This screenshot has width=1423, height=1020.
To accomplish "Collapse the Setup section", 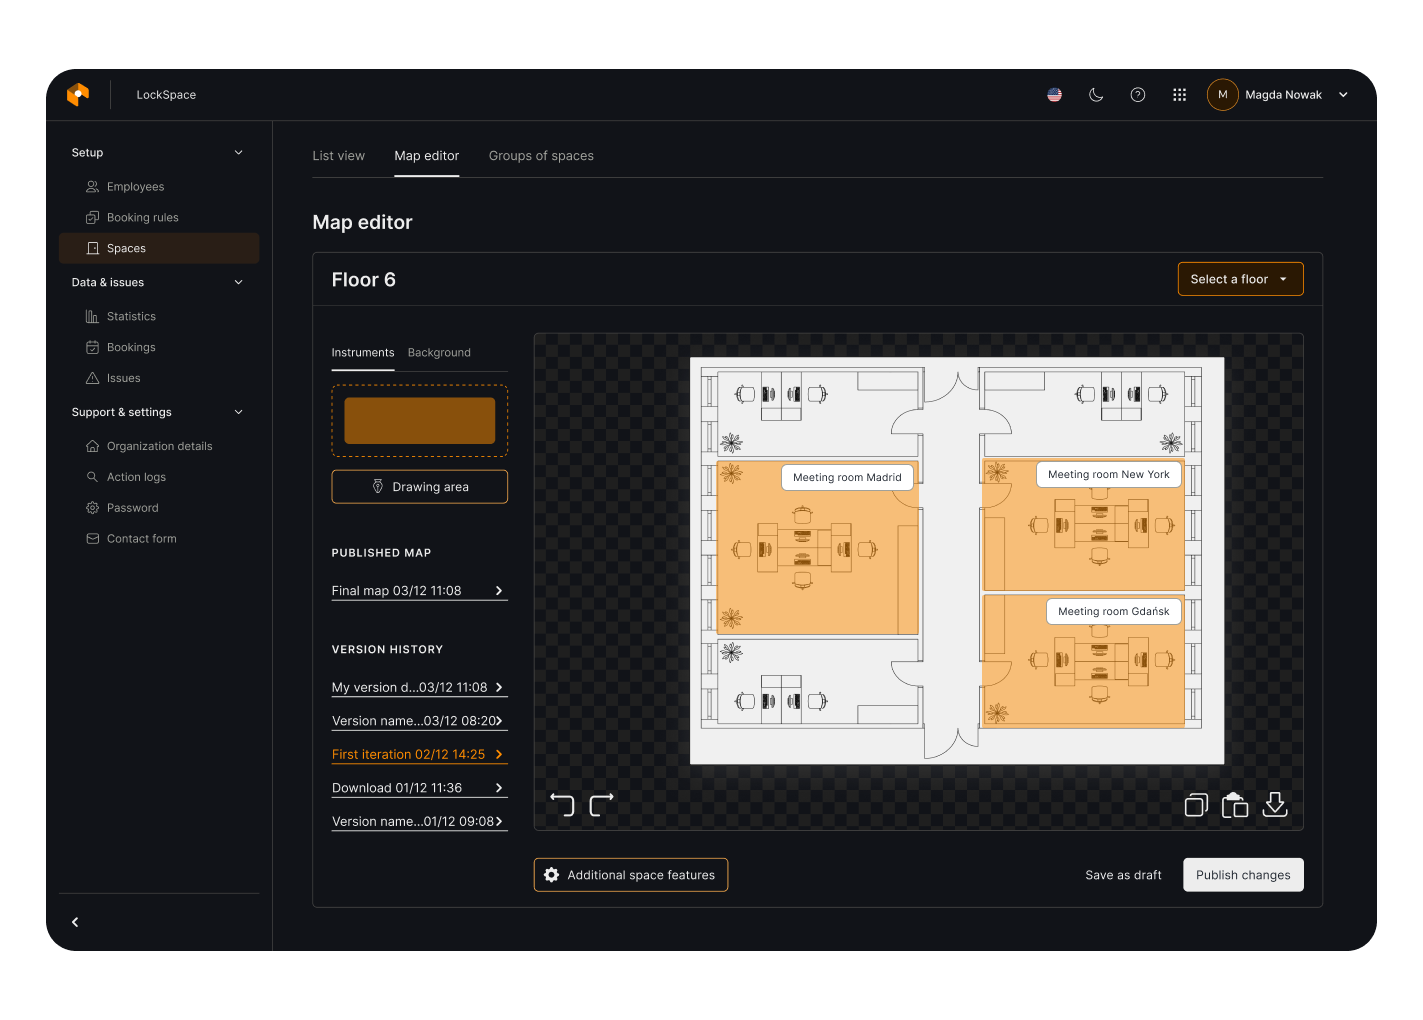I will [238, 153].
